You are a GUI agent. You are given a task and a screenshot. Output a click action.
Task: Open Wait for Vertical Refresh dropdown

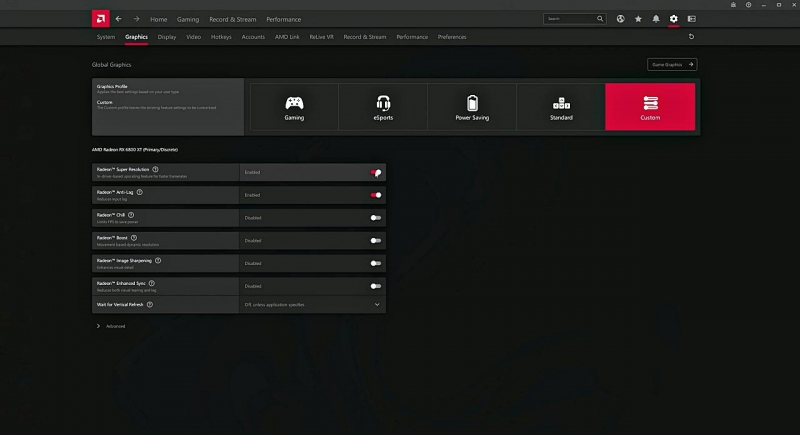click(x=377, y=303)
